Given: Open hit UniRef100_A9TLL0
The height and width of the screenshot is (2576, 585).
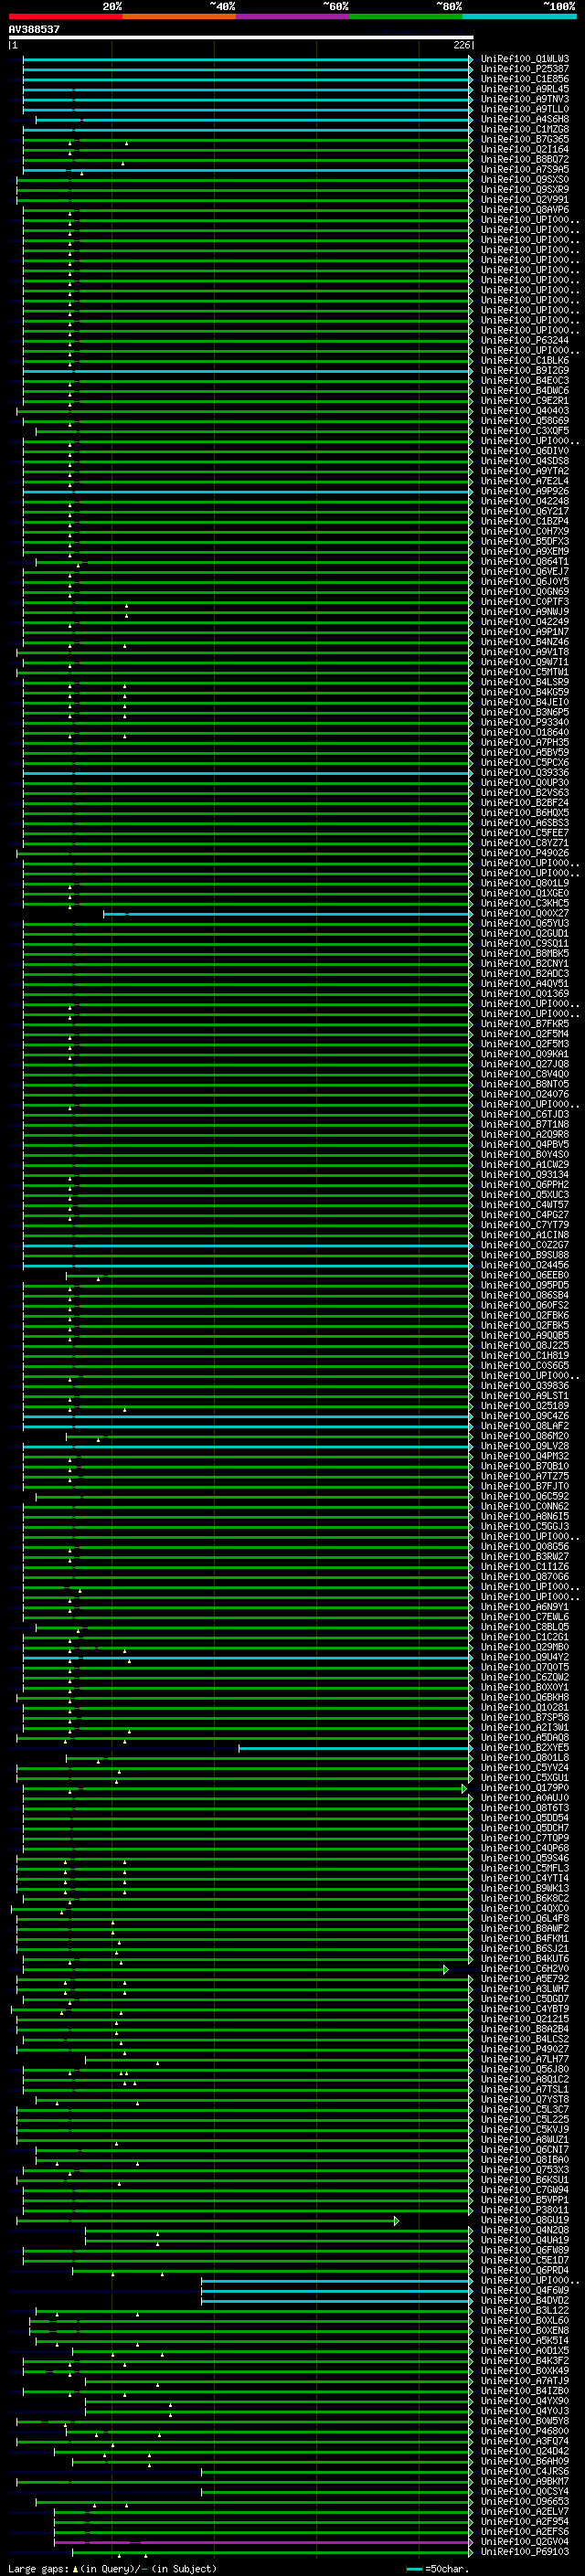Looking at the screenshot, I should pyautogui.click(x=525, y=109).
